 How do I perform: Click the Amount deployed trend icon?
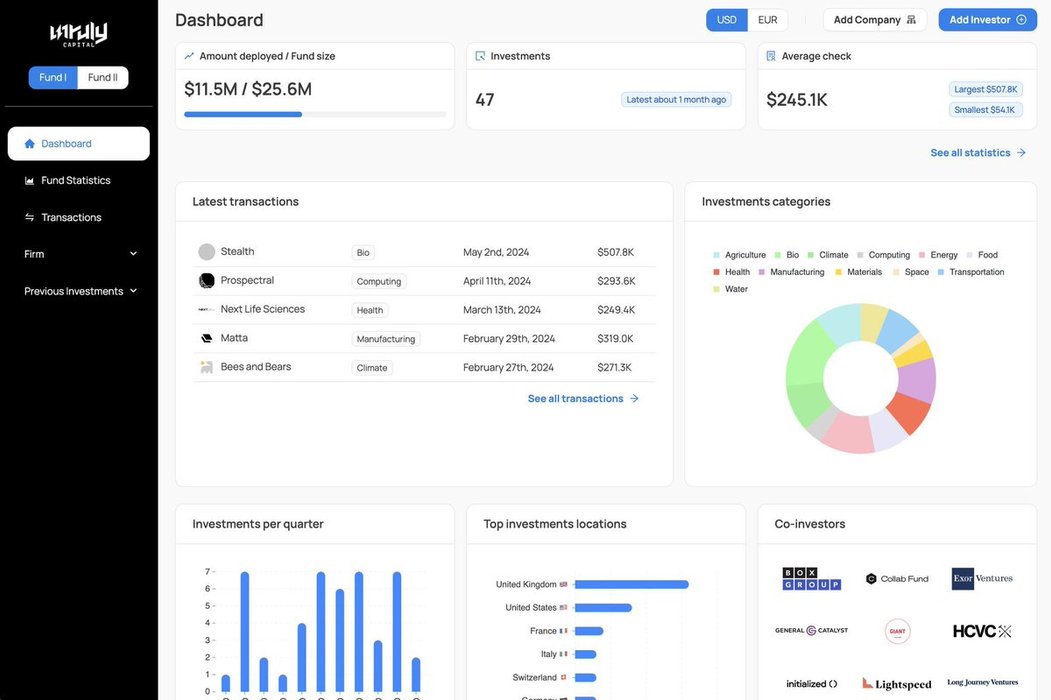pos(189,56)
